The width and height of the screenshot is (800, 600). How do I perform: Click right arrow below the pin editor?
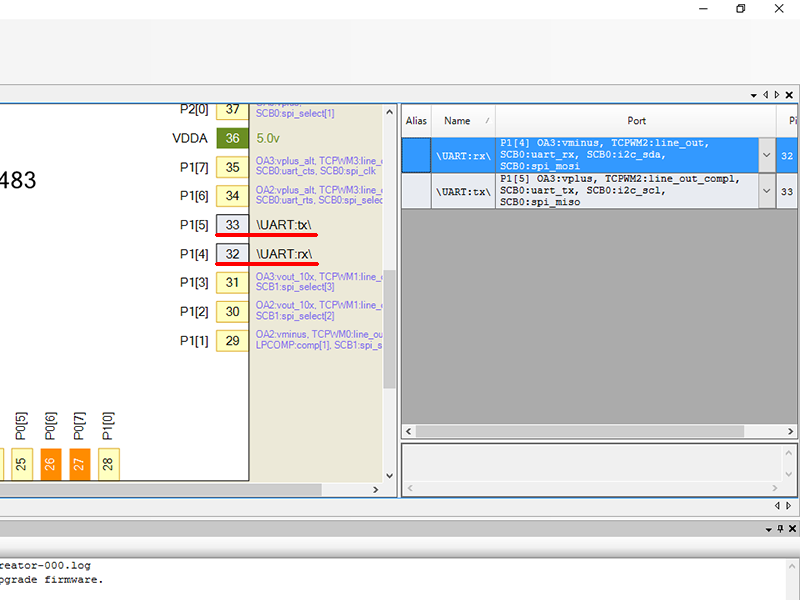pos(789,506)
